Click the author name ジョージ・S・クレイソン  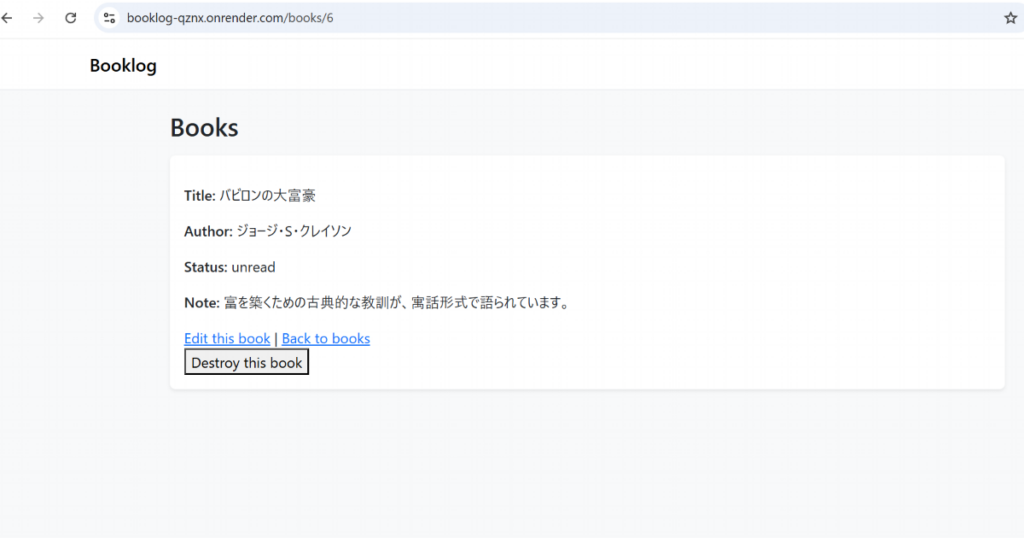(294, 232)
